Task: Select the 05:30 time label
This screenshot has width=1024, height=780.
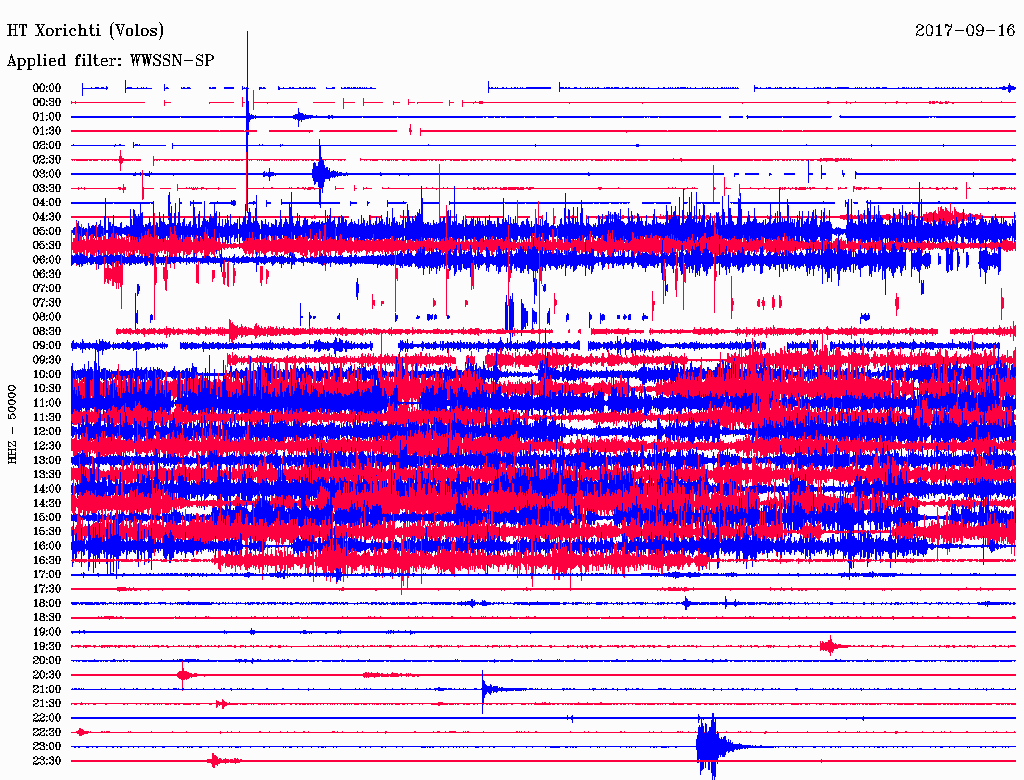Action: click(47, 245)
